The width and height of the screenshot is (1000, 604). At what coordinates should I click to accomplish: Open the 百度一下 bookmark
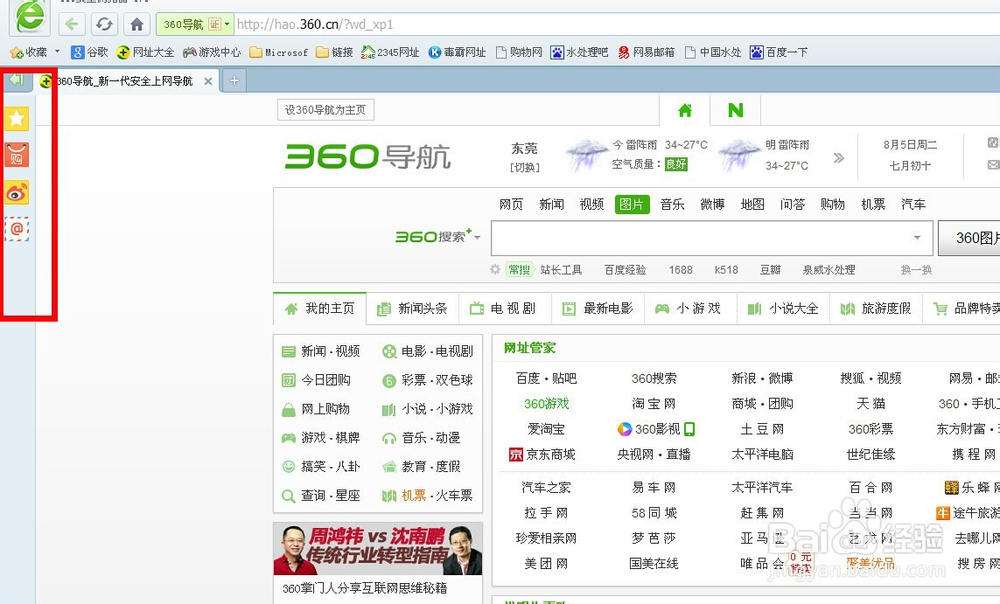[779, 52]
